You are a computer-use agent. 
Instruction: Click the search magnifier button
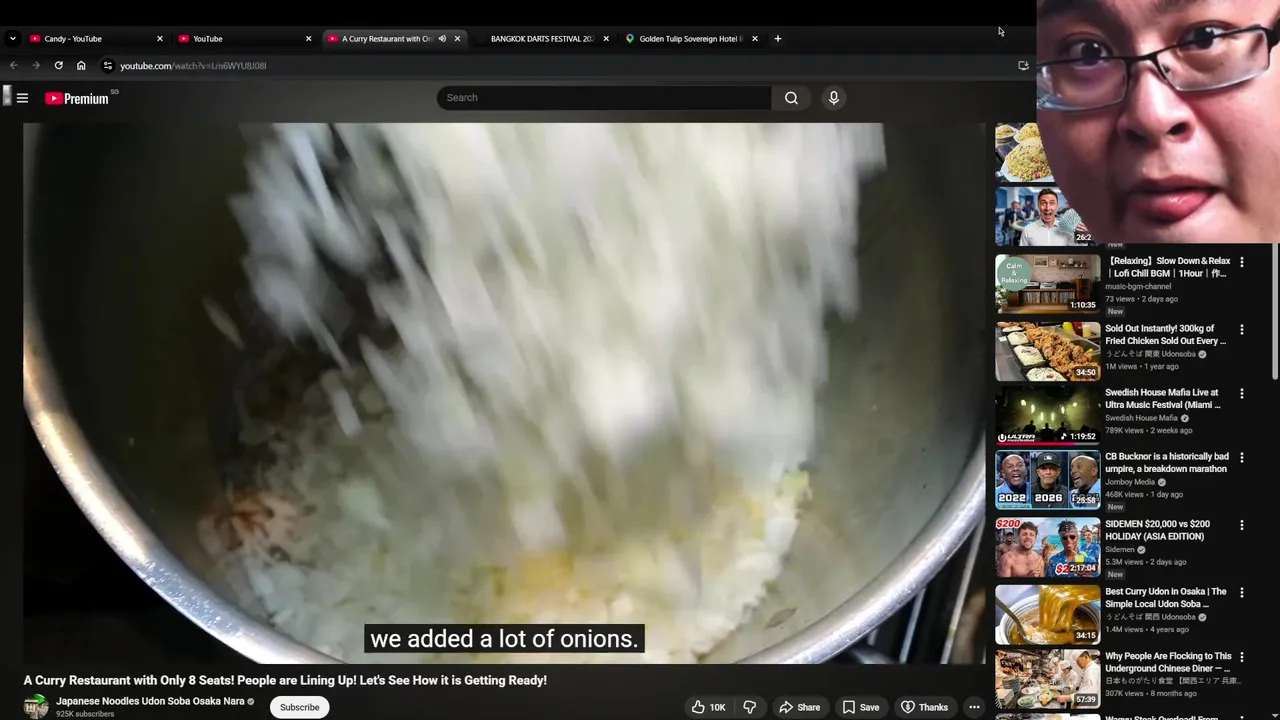791,98
